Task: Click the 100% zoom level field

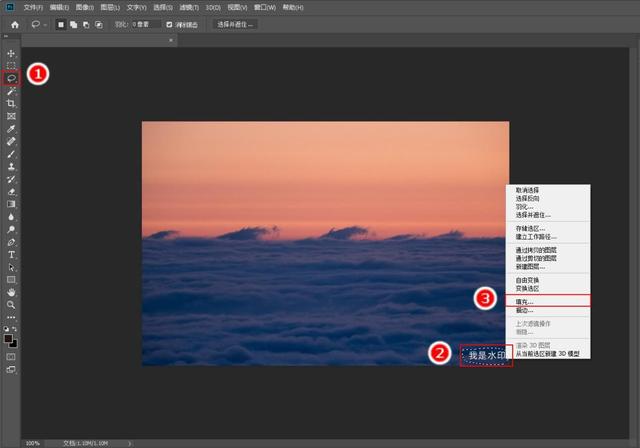Action: coord(33,443)
